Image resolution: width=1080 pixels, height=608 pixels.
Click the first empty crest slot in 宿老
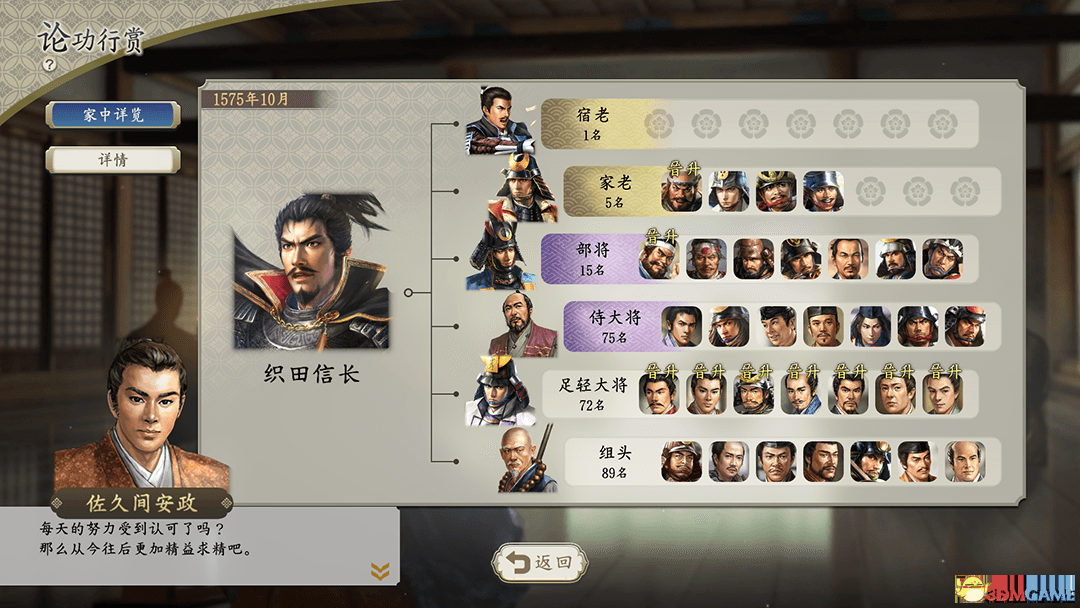[x=659, y=124]
